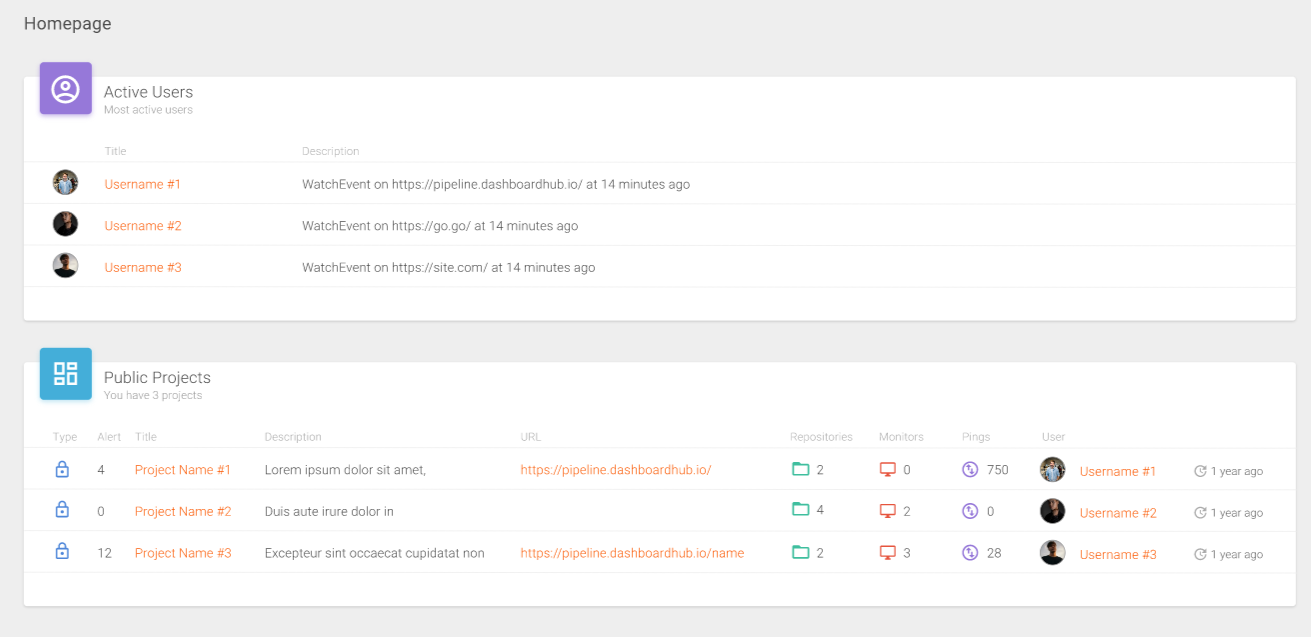Click Username #1's avatar in Active Users
The height and width of the screenshot is (637, 1311).
65,182
